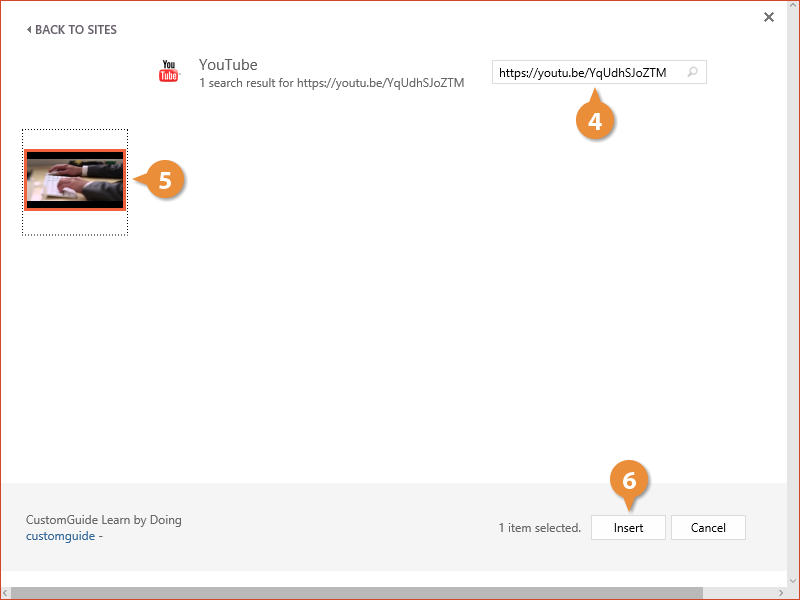This screenshot has width=800, height=600.
Task: Click the YouTube search URL field
Action: (x=585, y=73)
